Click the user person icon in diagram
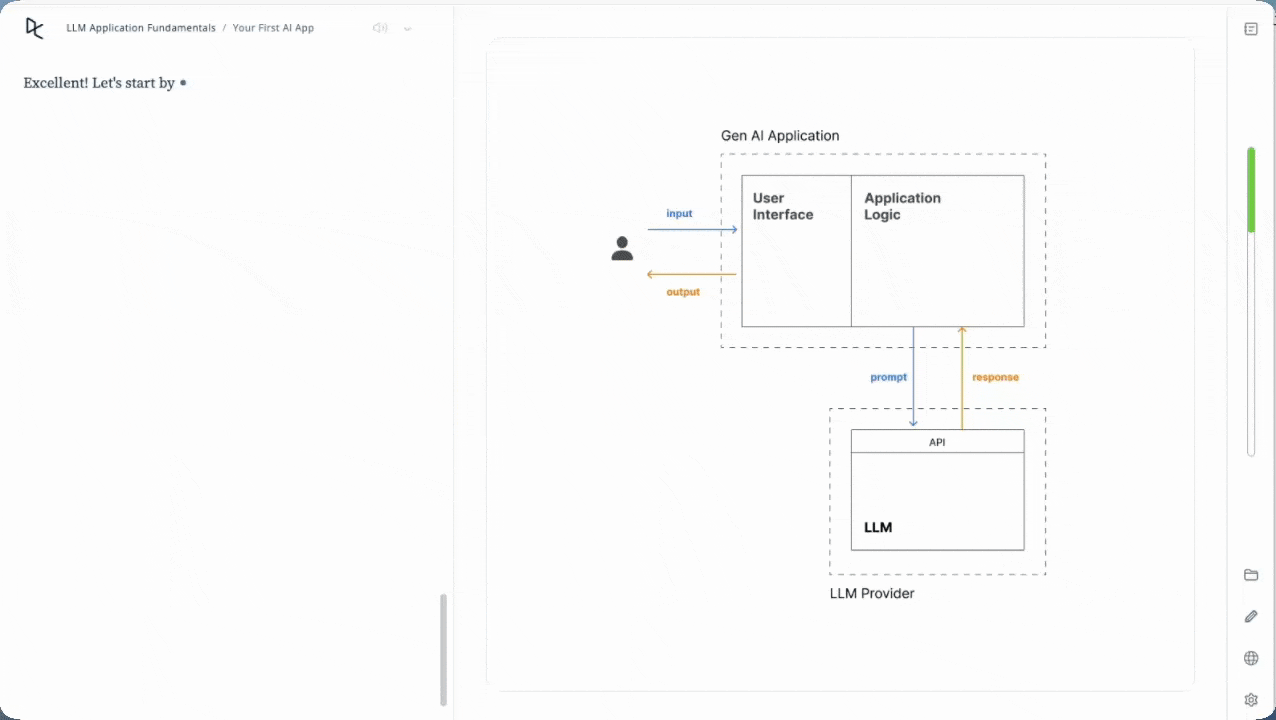Screen dimensions: 1276x720 [x=622, y=249]
